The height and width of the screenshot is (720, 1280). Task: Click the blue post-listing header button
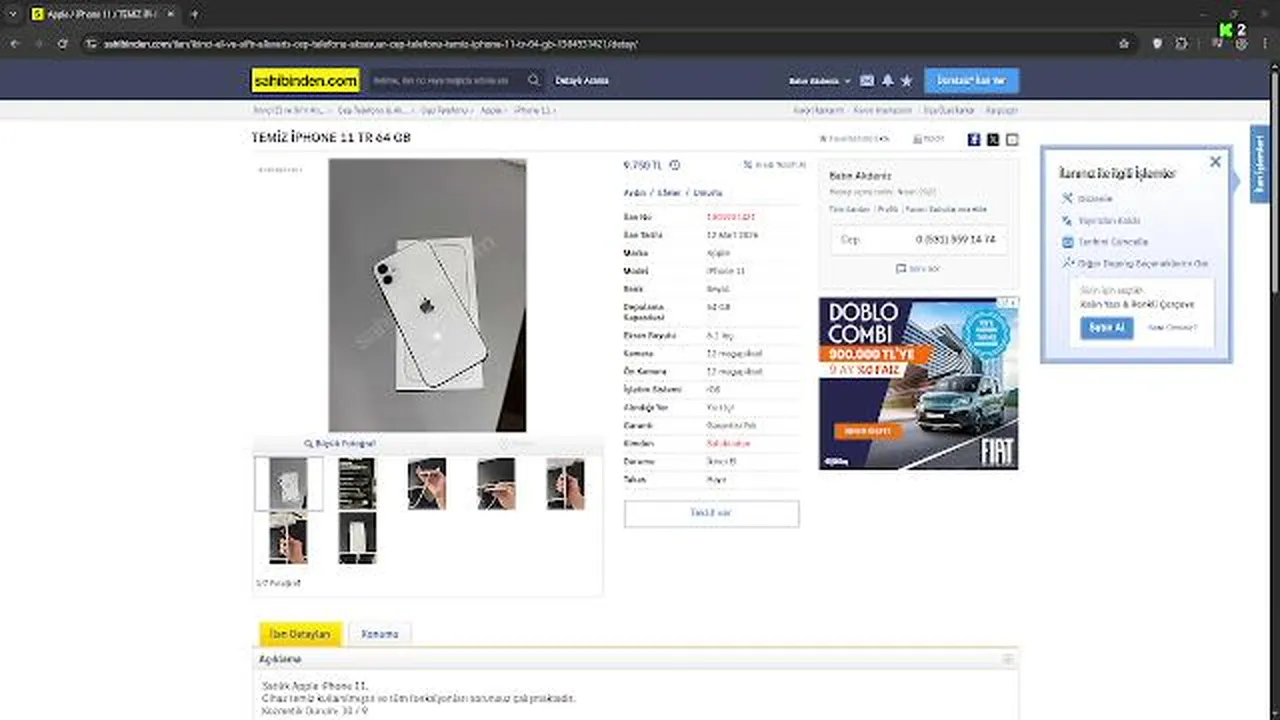[x=971, y=81]
